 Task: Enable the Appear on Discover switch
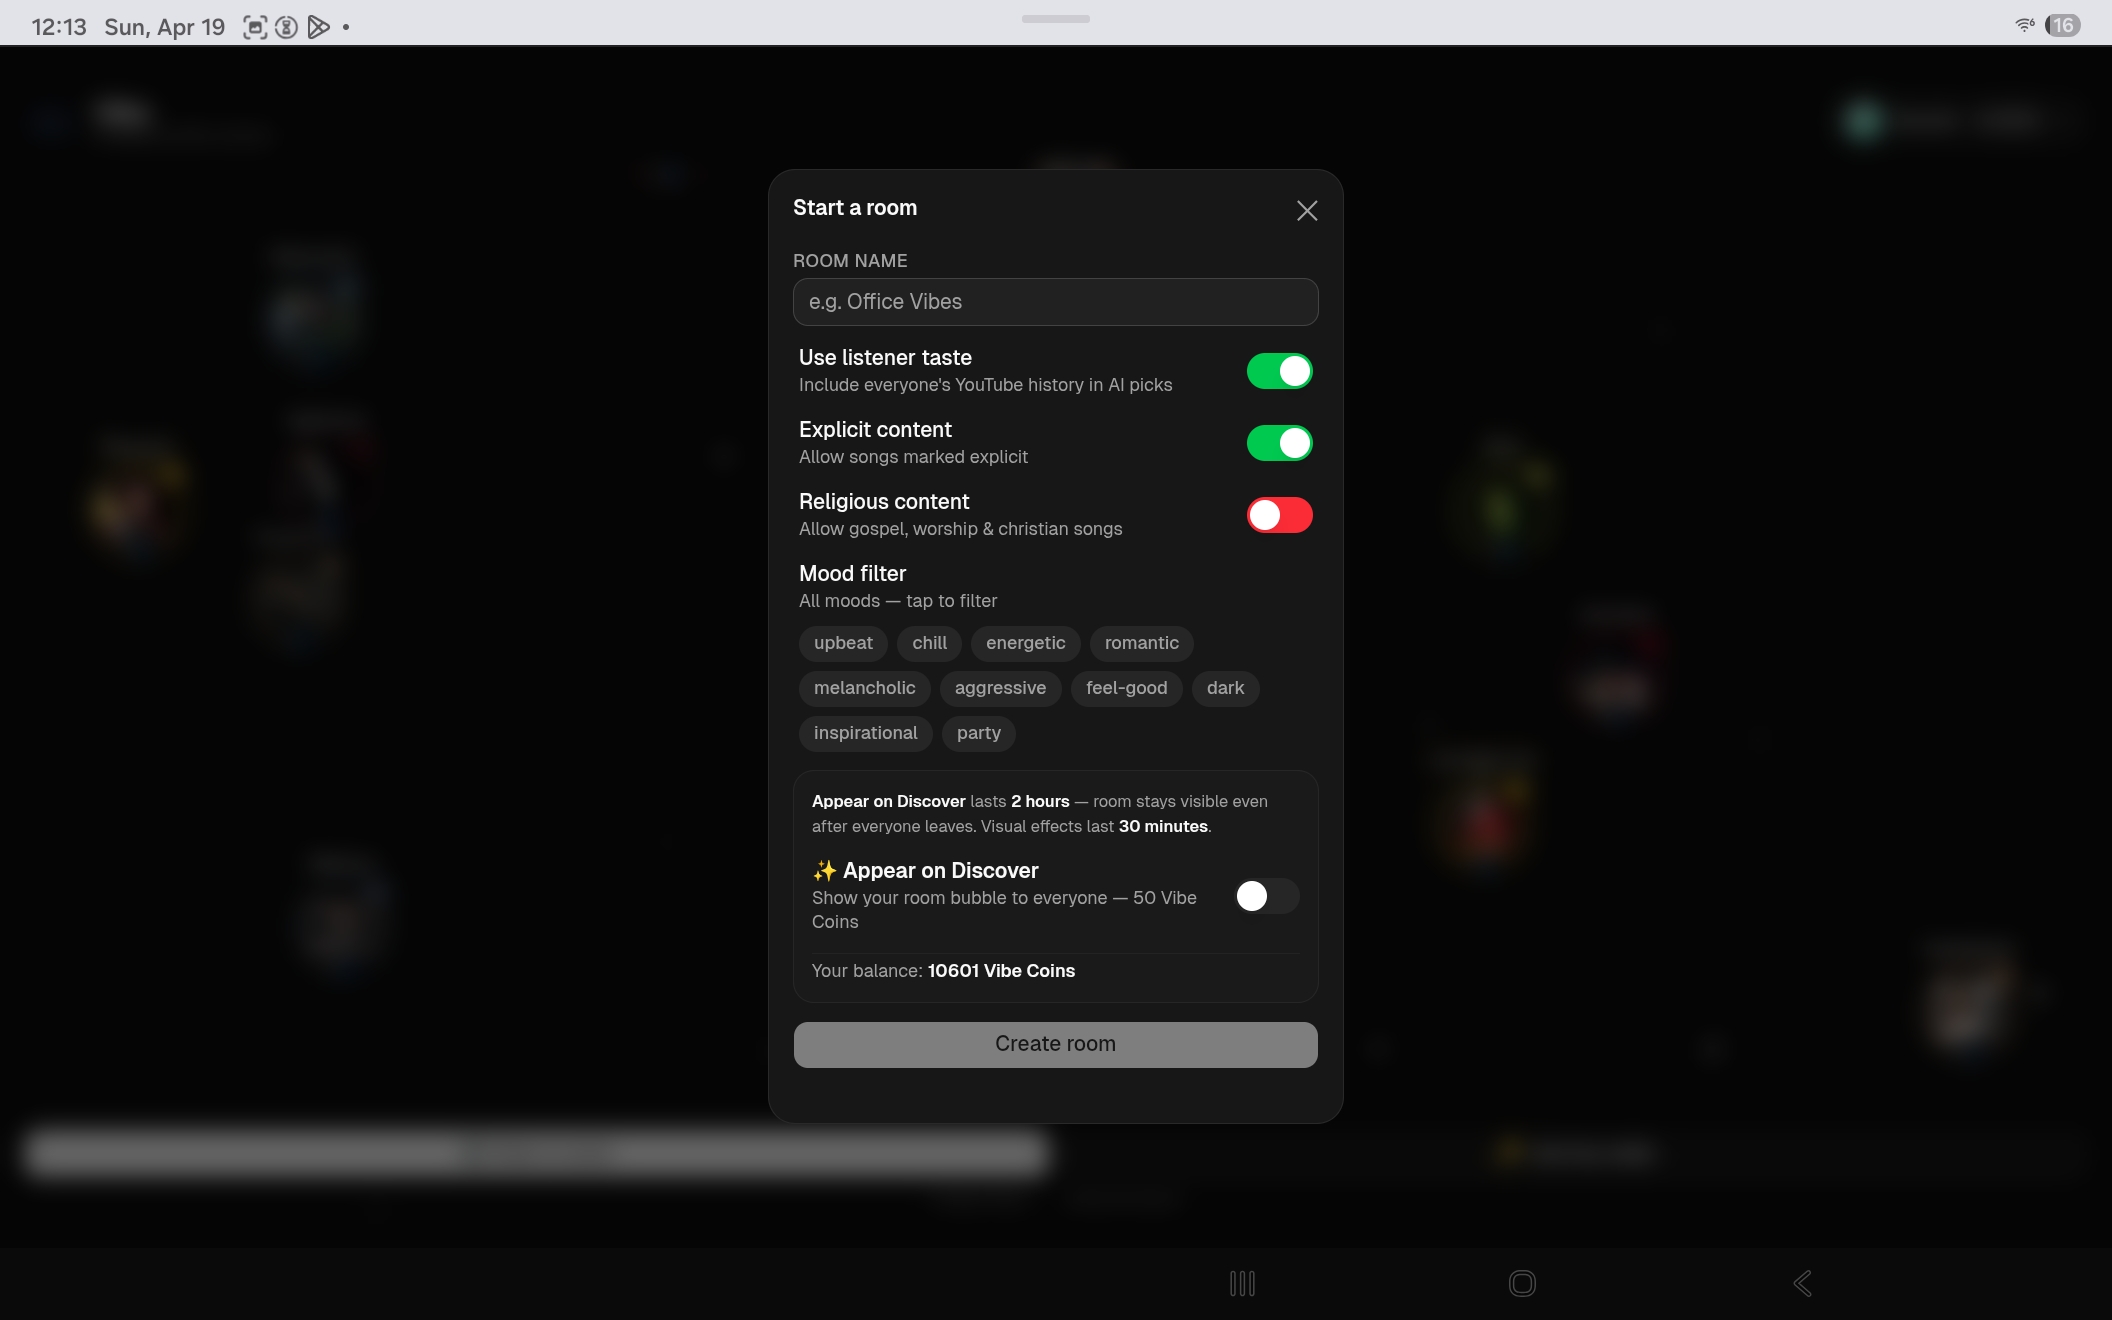(1265, 897)
